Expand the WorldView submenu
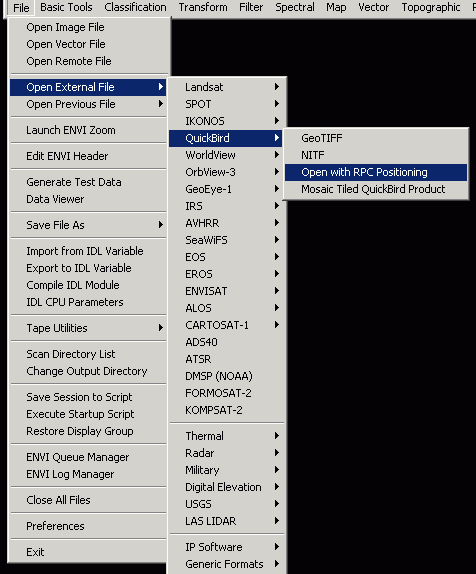 pyautogui.click(x=226, y=155)
